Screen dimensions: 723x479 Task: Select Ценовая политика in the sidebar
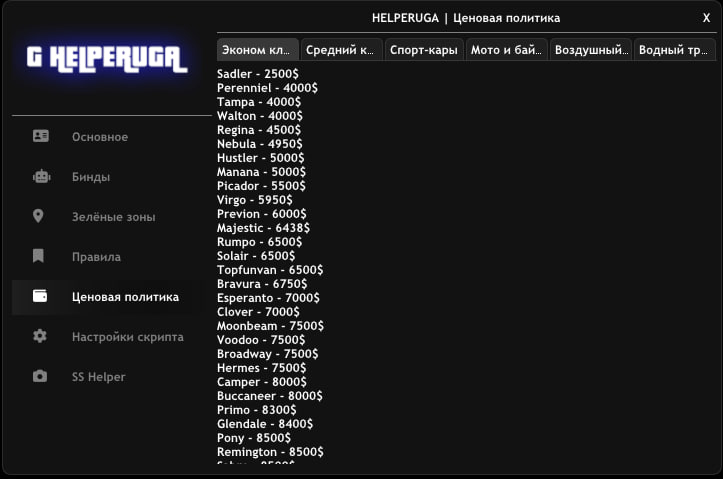[x=107, y=297]
